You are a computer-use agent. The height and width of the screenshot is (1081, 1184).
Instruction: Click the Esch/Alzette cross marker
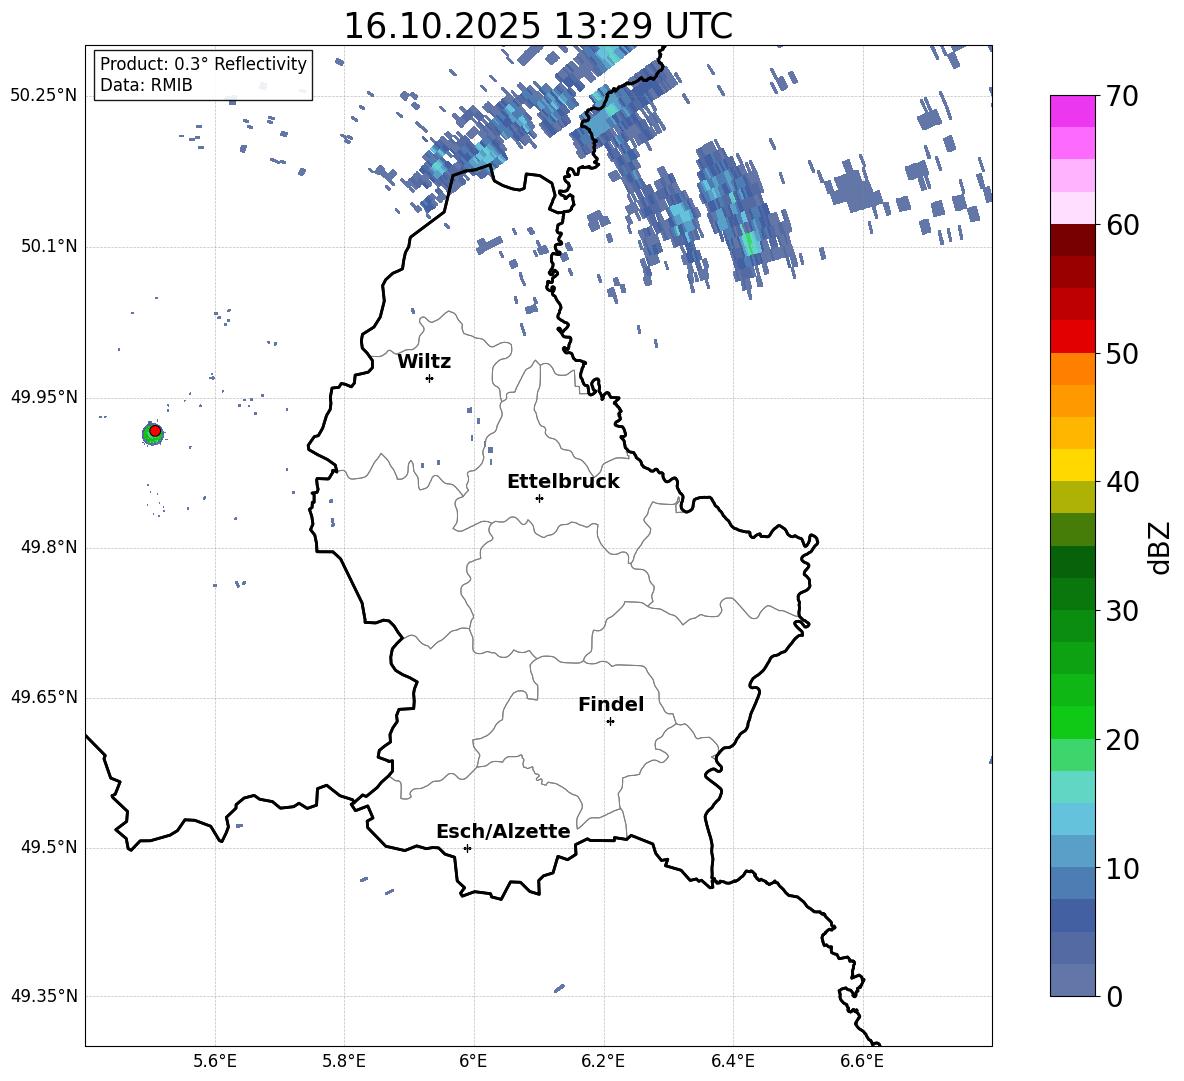tap(467, 848)
